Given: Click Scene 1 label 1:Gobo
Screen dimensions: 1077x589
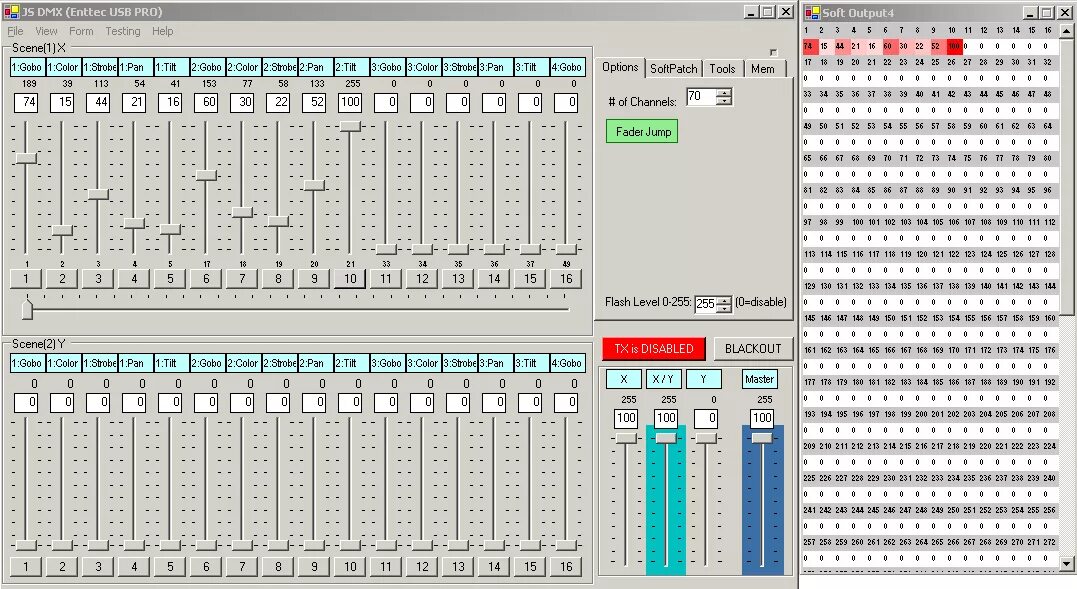Looking at the screenshot, I should point(27,67).
